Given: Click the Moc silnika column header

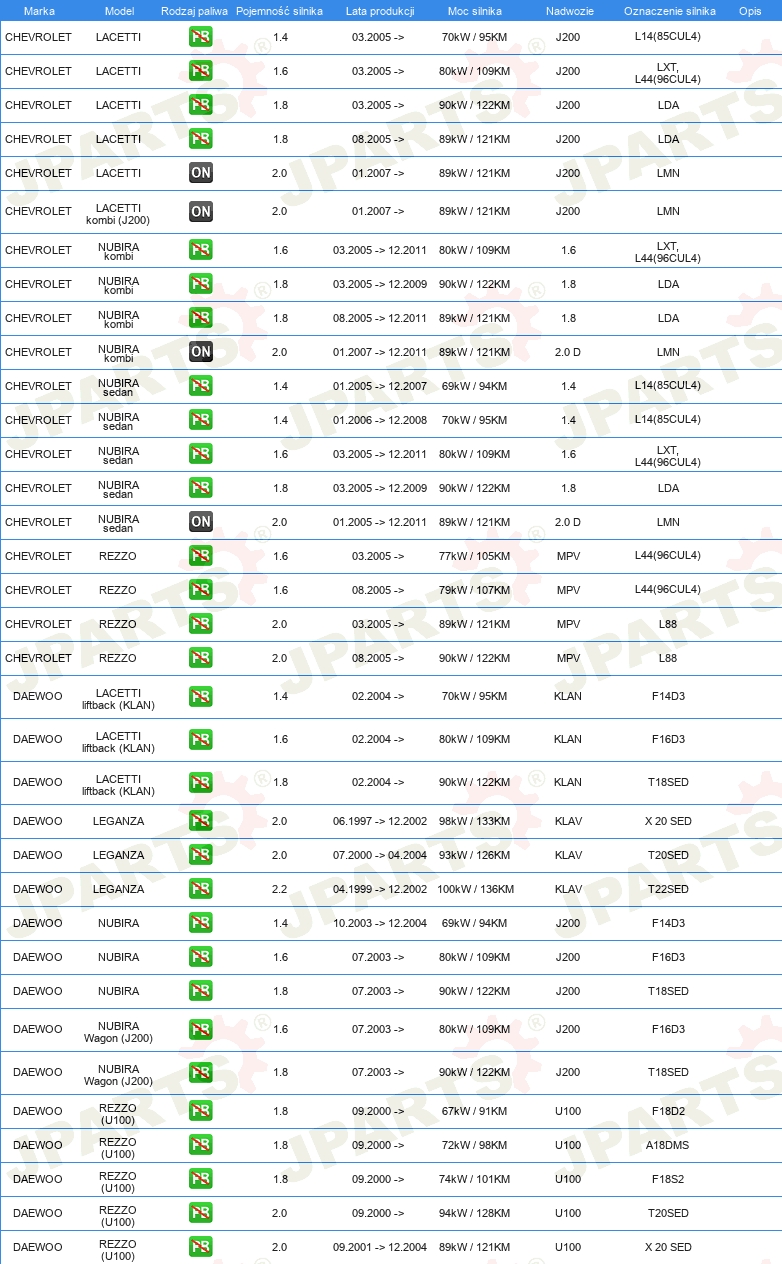Looking at the screenshot, I should (x=475, y=11).
